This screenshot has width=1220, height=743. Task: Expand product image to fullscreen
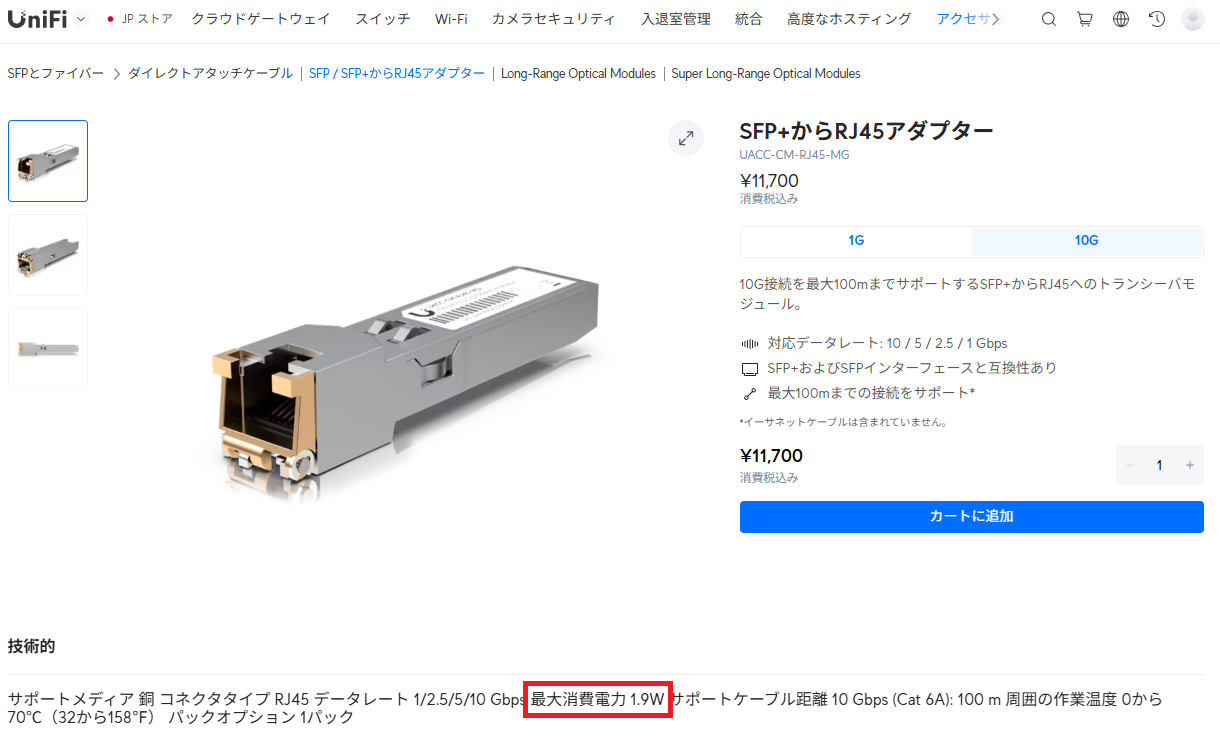pos(686,139)
